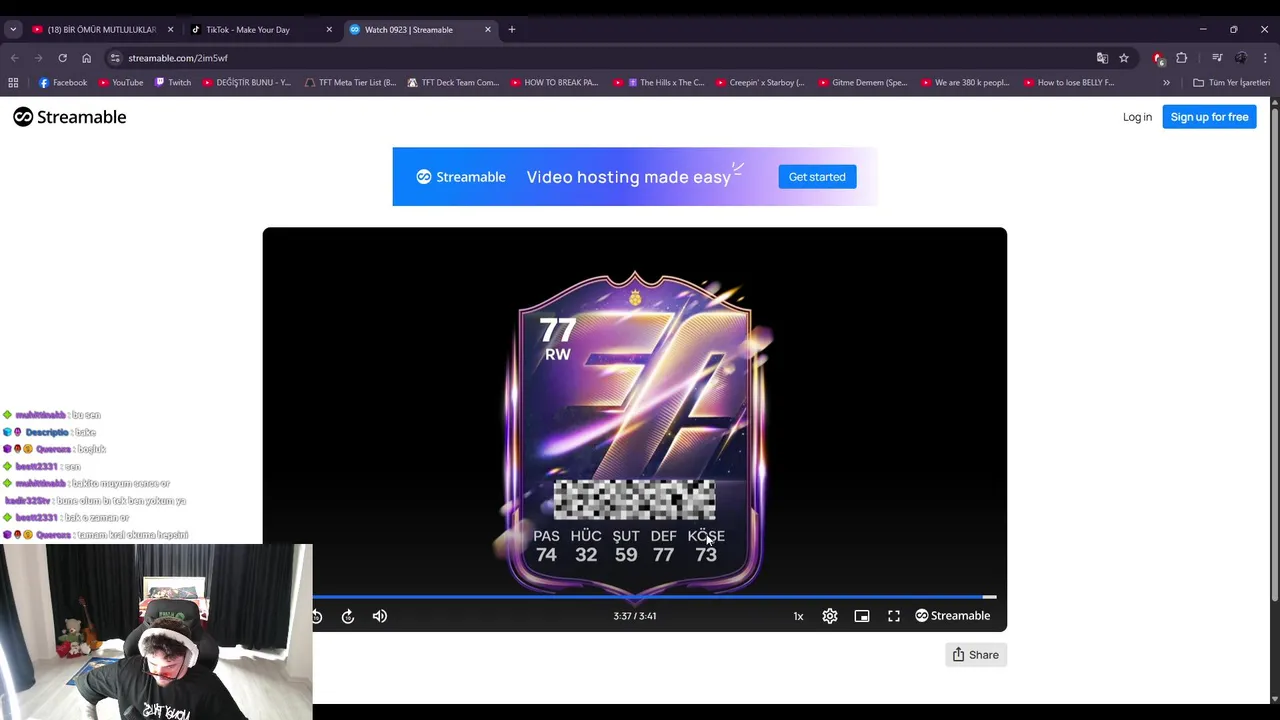1280x720 pixels.
Task: Open the Creepin' x Starboy bookmark
Action: tap(760, 83)
